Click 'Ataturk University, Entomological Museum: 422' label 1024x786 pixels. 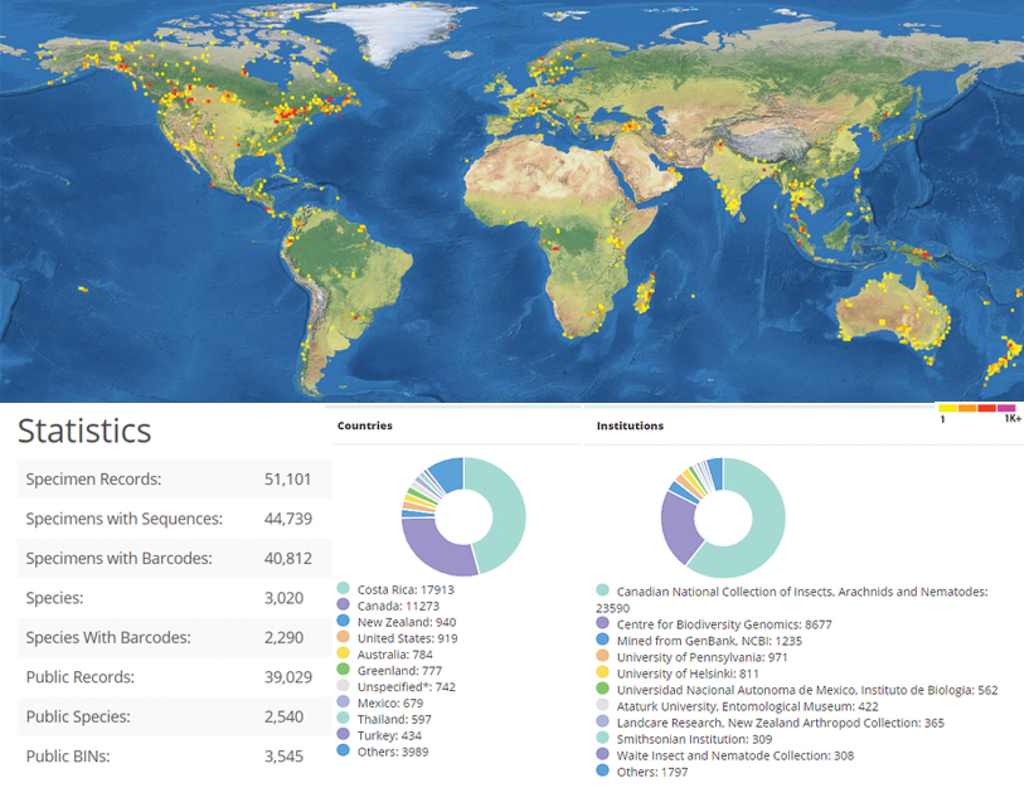tap(747, 706)
